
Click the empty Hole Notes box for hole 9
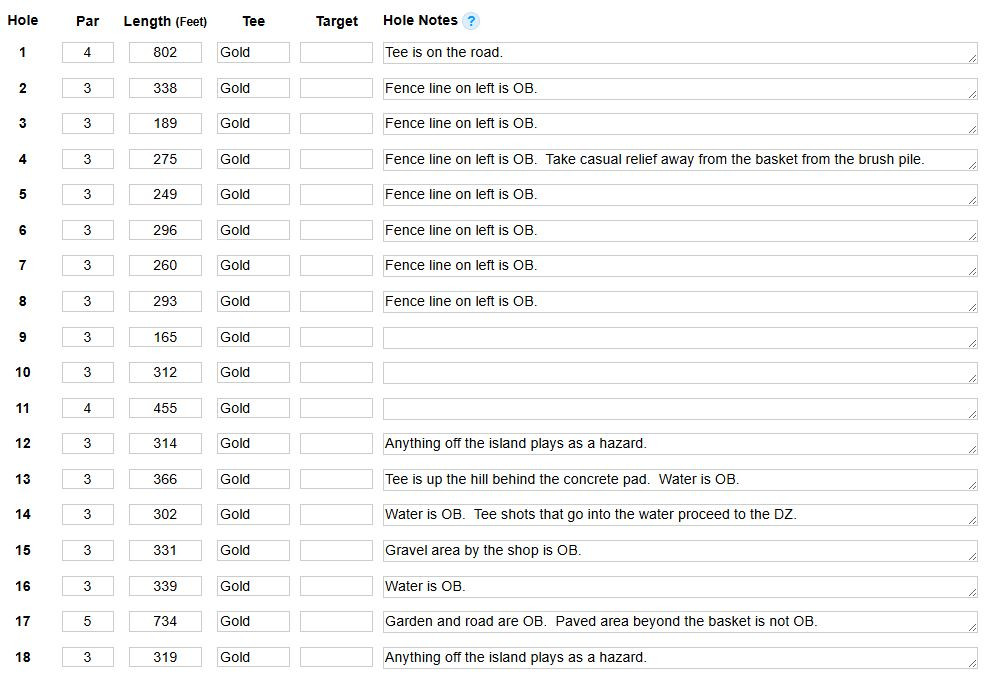(x=680, y=338)
